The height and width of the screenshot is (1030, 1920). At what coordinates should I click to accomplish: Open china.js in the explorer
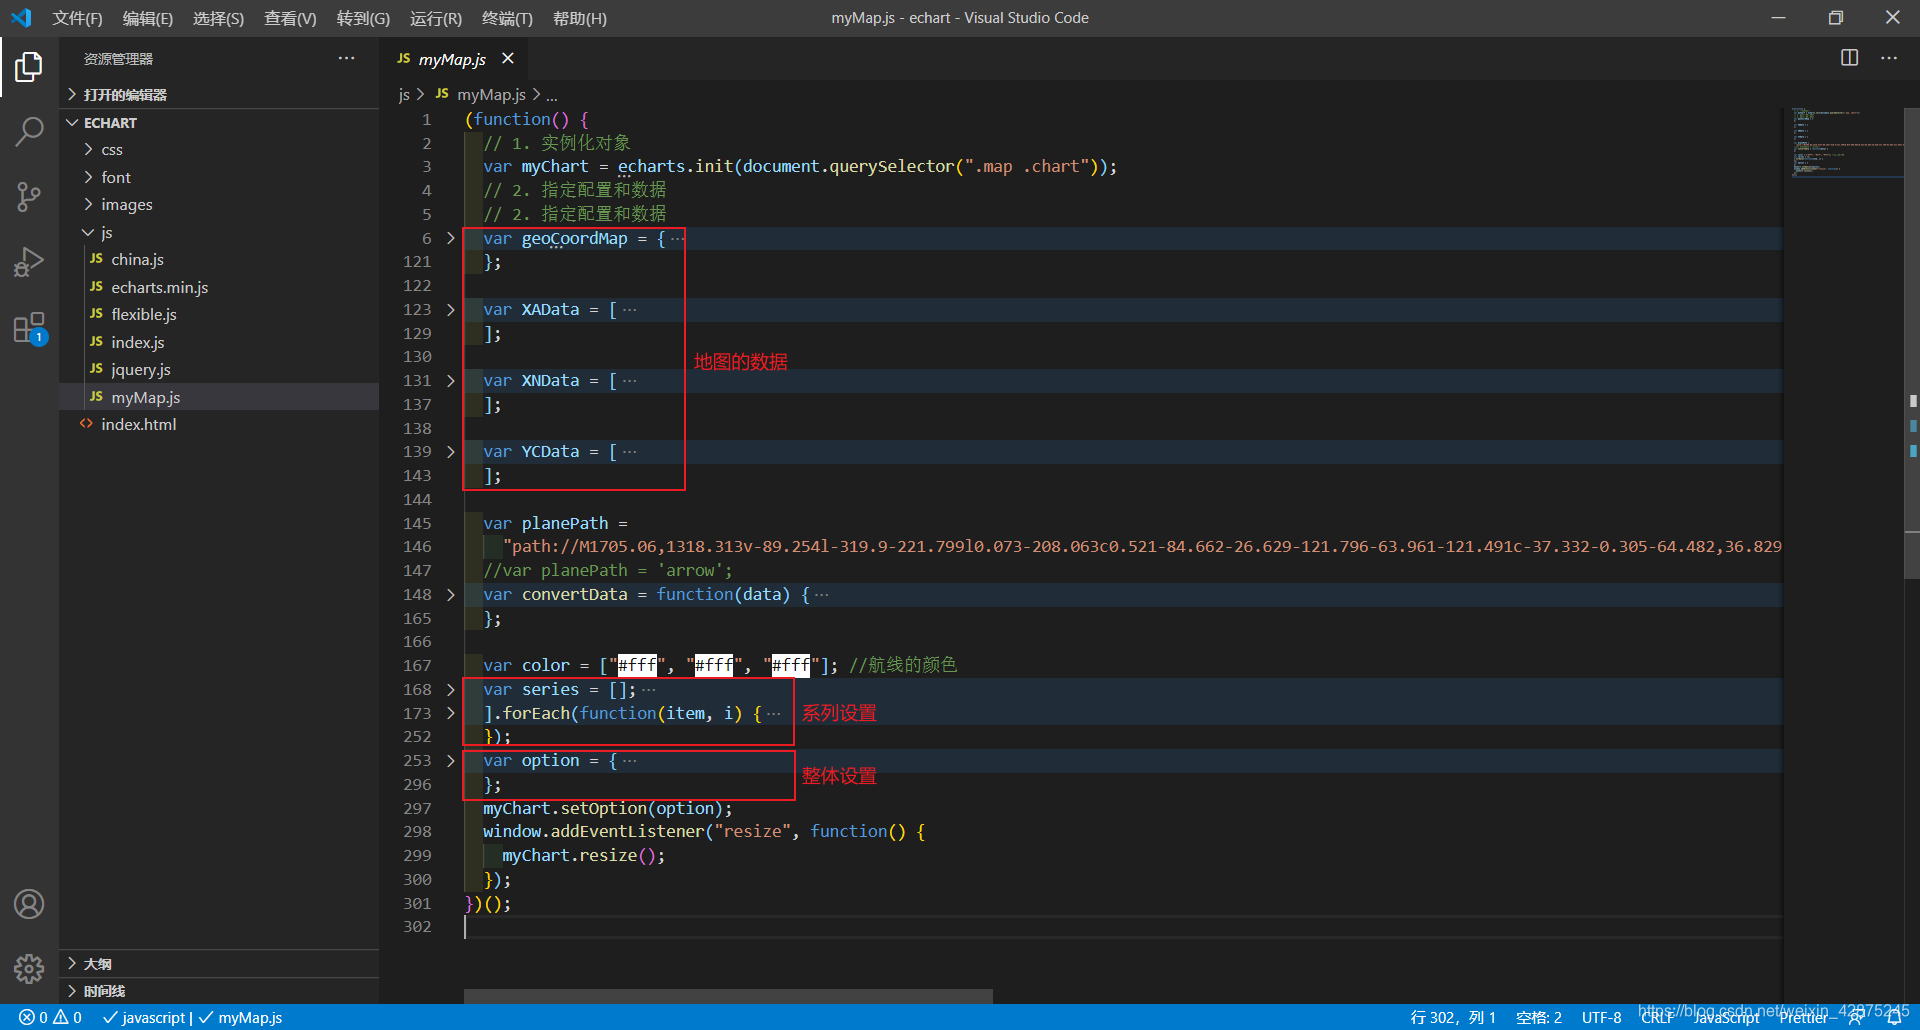pyautogui.click(x=219, y=259)
